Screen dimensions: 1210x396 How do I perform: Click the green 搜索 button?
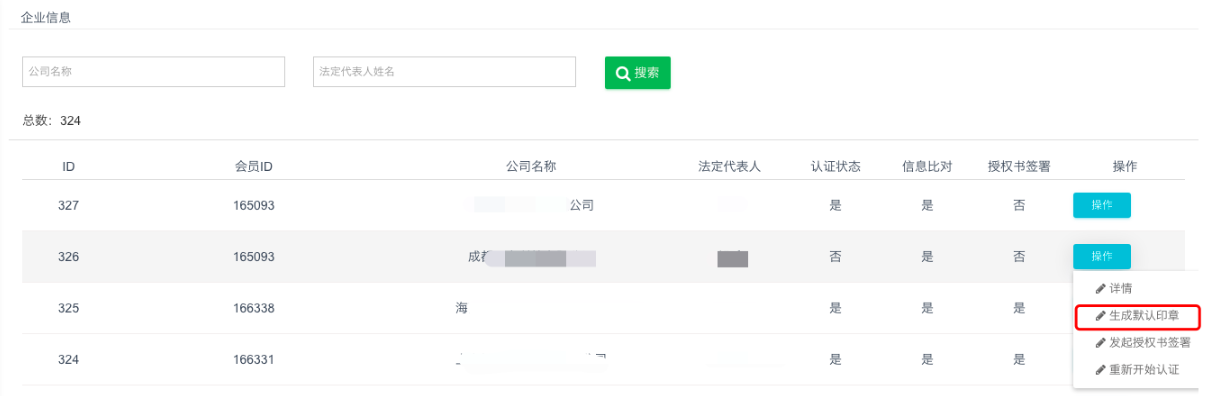[637, 73]
